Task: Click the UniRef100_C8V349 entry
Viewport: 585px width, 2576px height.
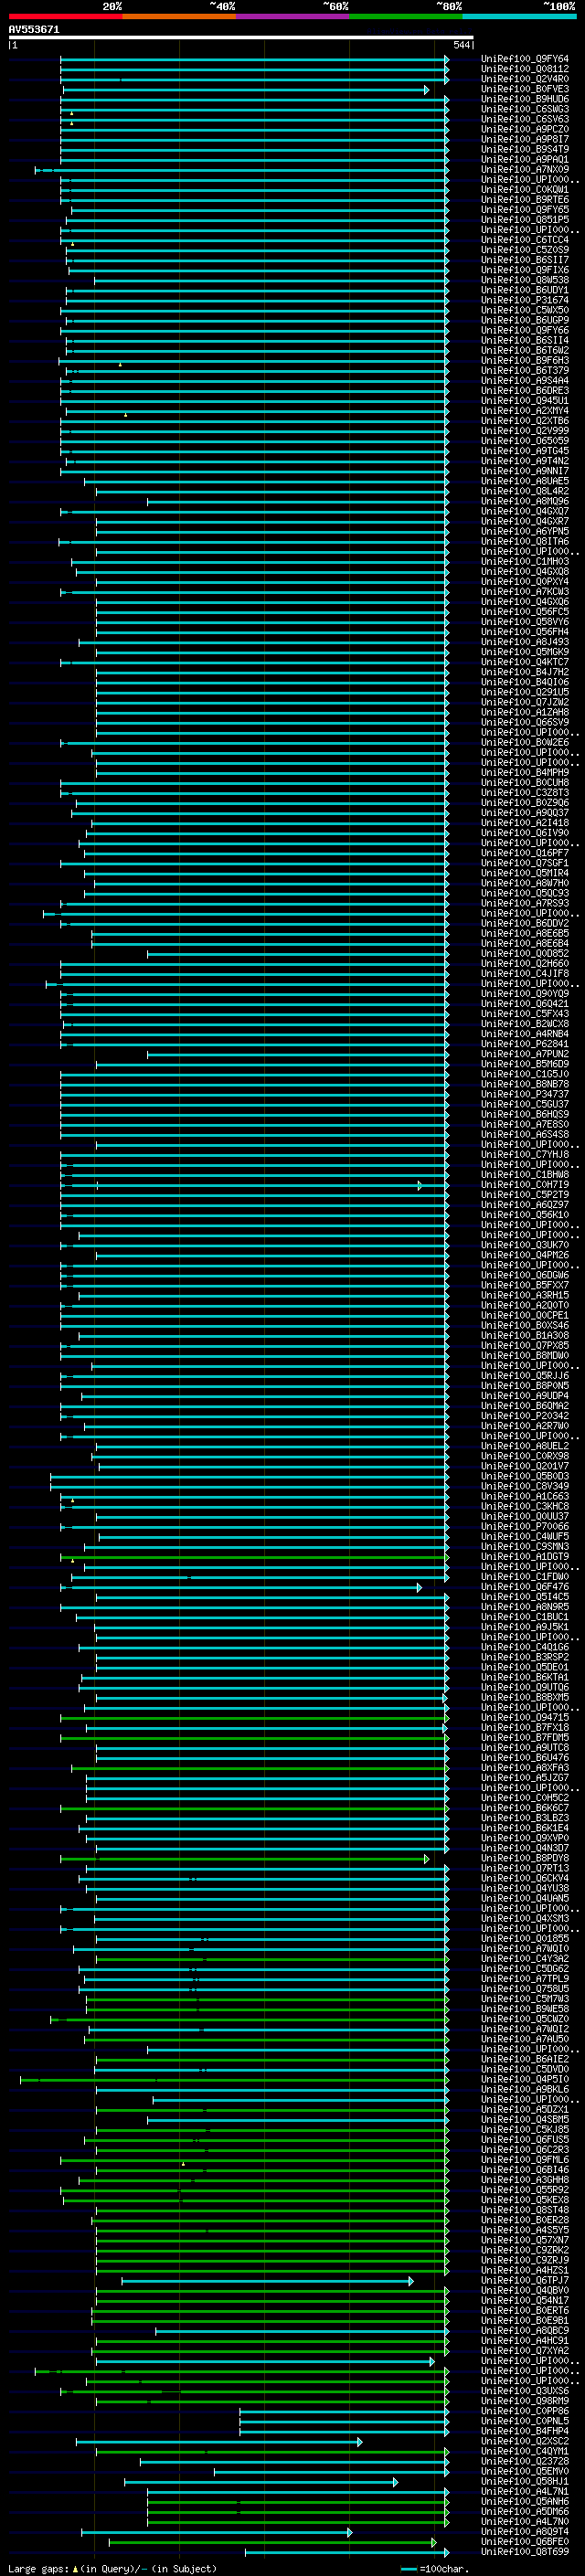Action: tap(525, 1486)
